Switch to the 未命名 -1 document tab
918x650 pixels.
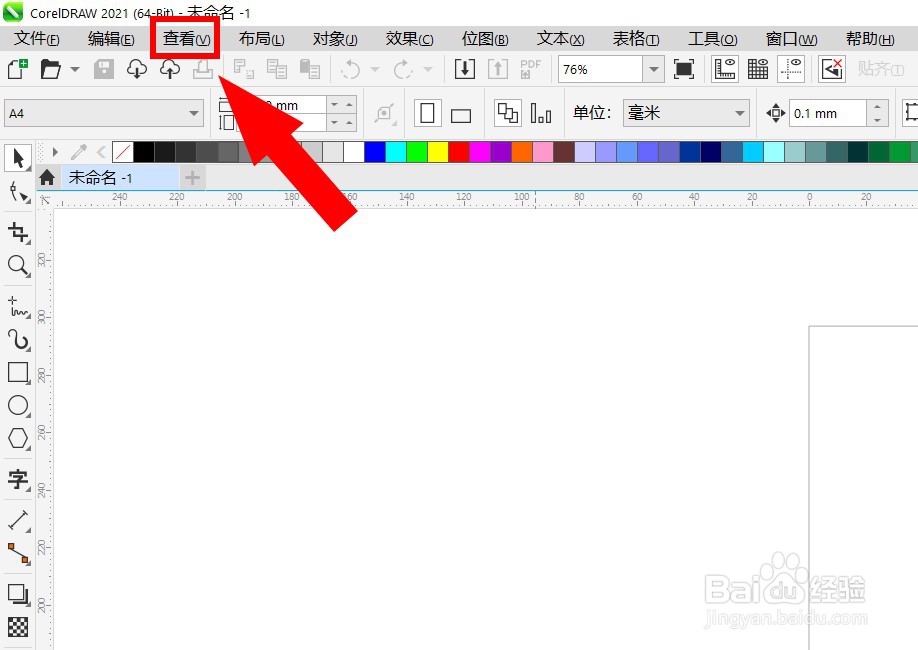point(119,177)
